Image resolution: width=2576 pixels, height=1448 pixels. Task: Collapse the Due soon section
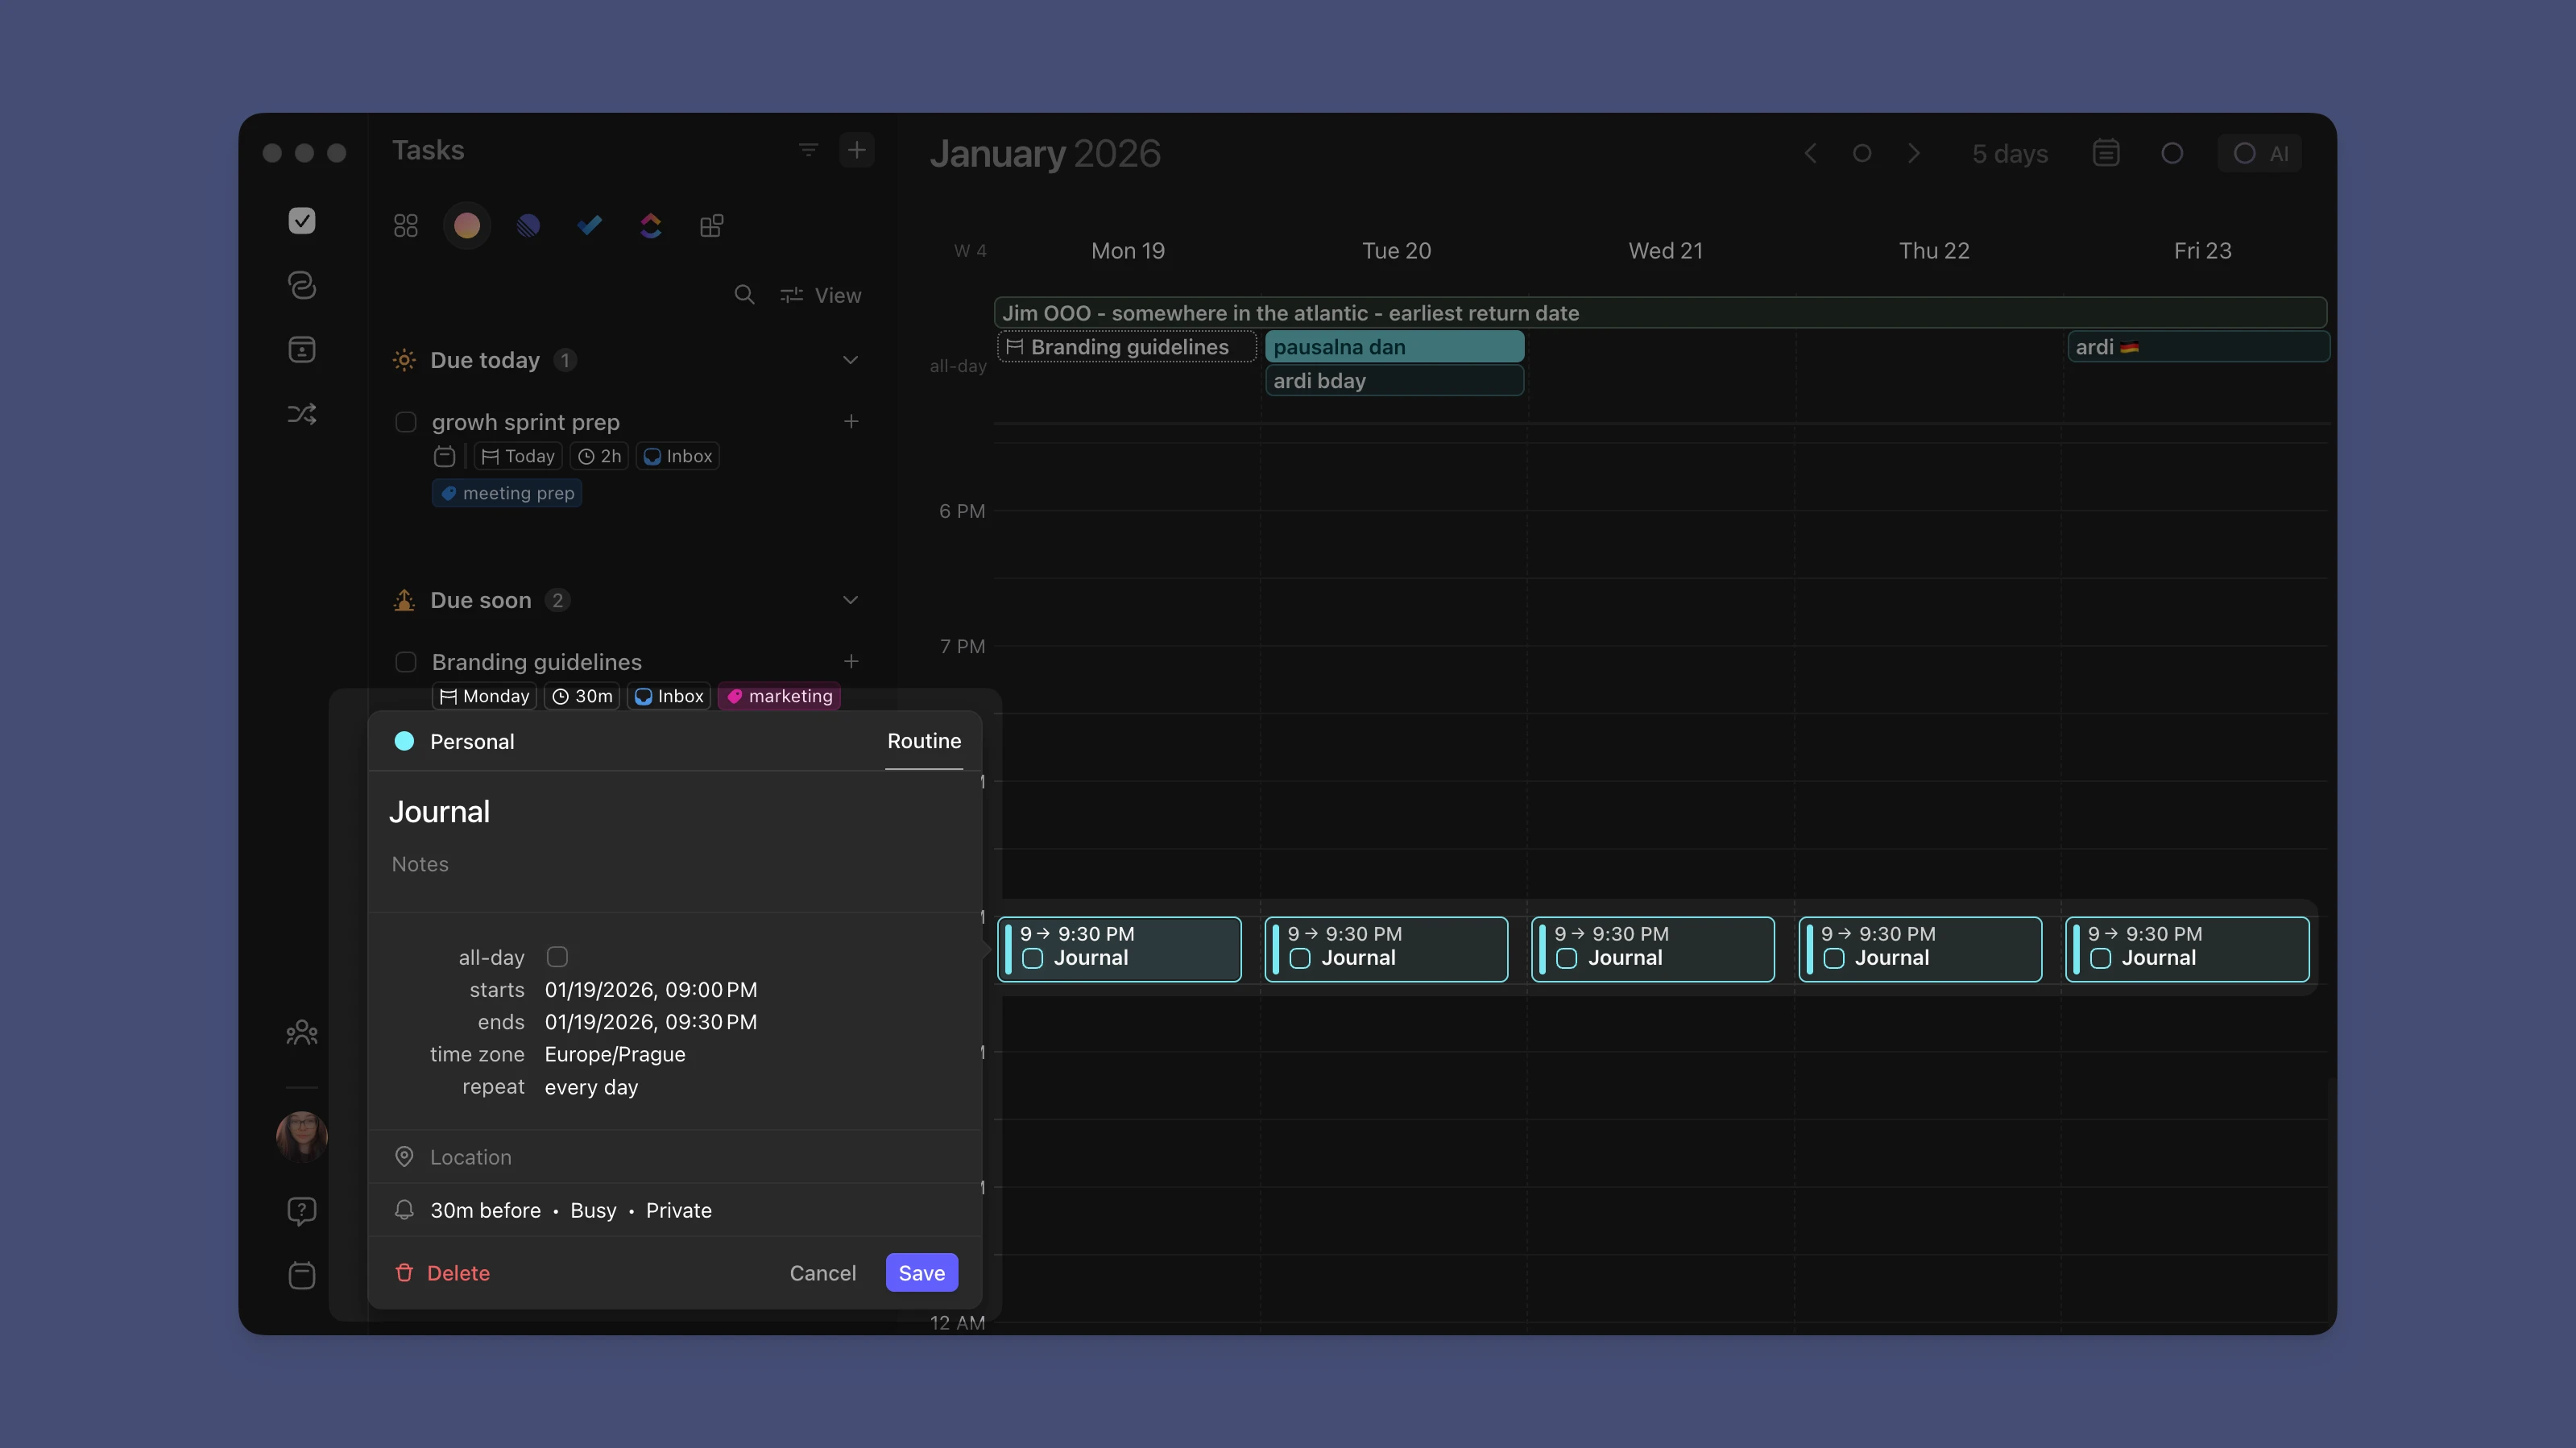850,600
